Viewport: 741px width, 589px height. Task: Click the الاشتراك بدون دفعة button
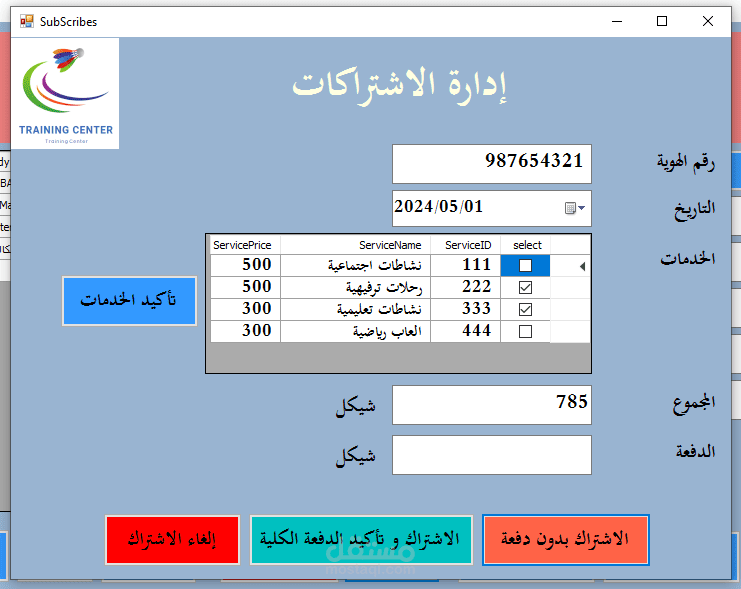click(566, 540)
